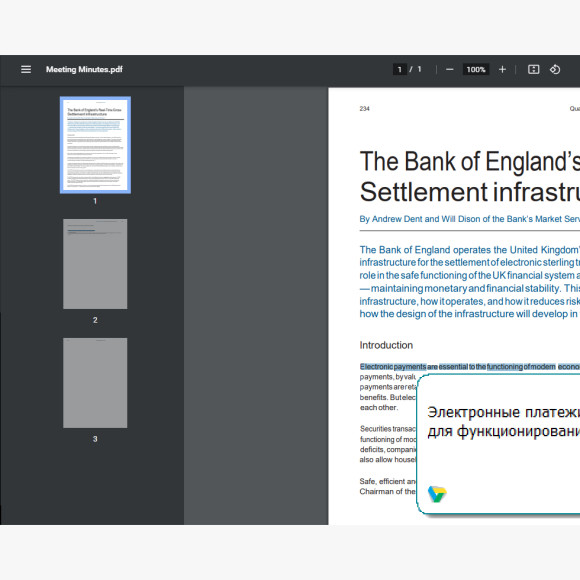
Task: Click the translator logo in popup
Action: [x=437, y=494]
